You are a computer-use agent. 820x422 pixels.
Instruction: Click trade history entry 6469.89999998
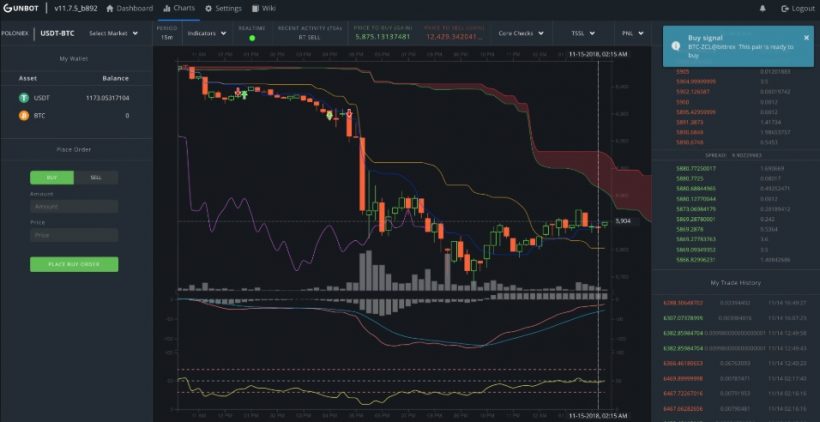(x=683, y=378)
